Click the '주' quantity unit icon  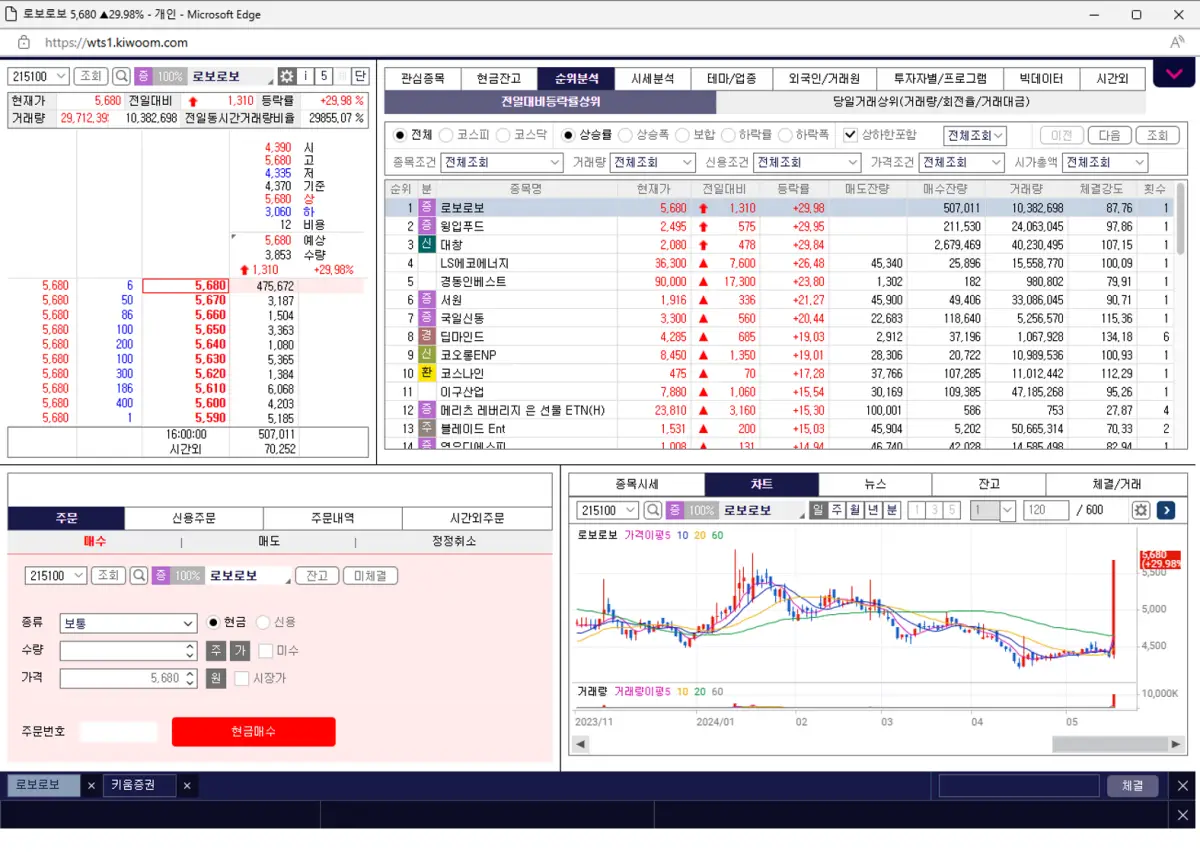pos(216,651)
